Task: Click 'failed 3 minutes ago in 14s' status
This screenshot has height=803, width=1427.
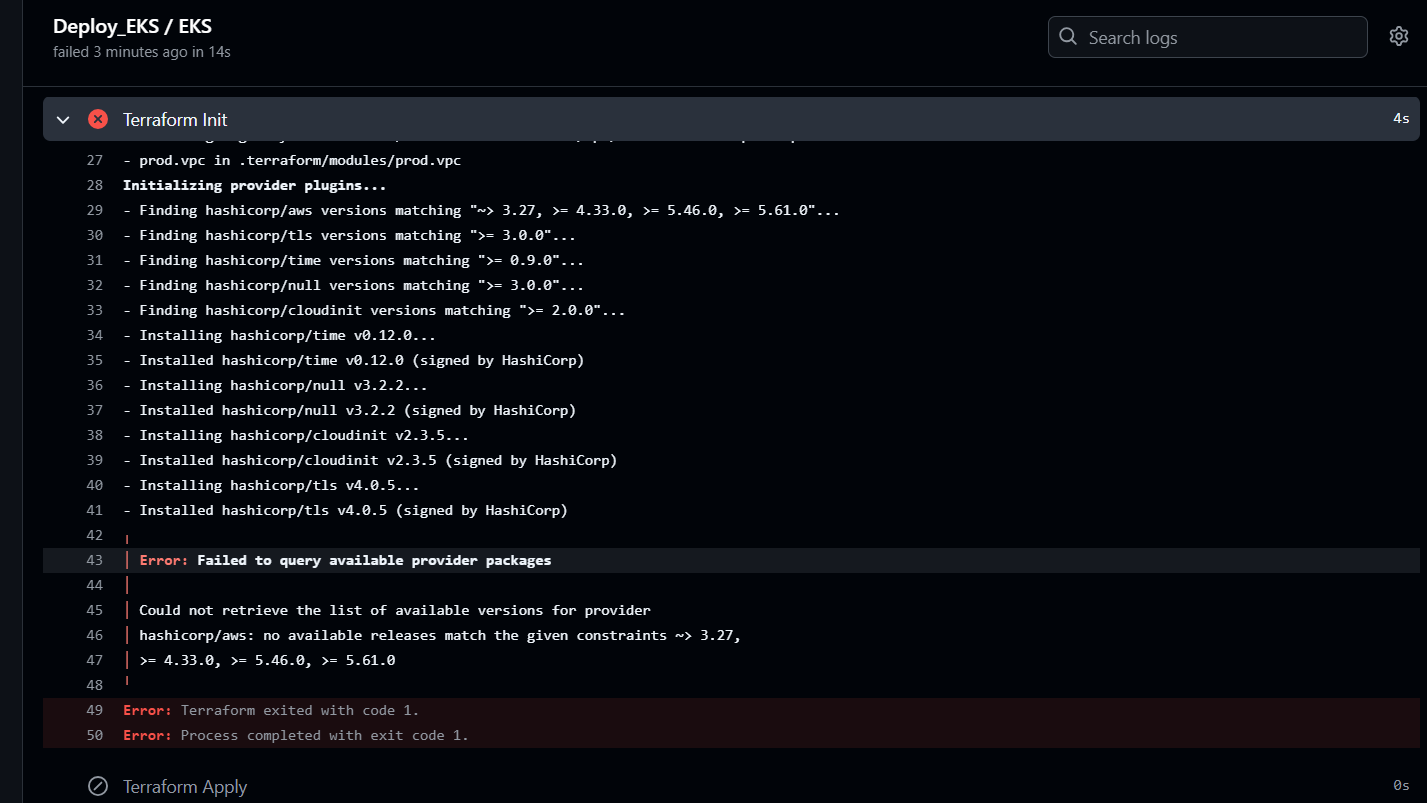Action: 142,51
